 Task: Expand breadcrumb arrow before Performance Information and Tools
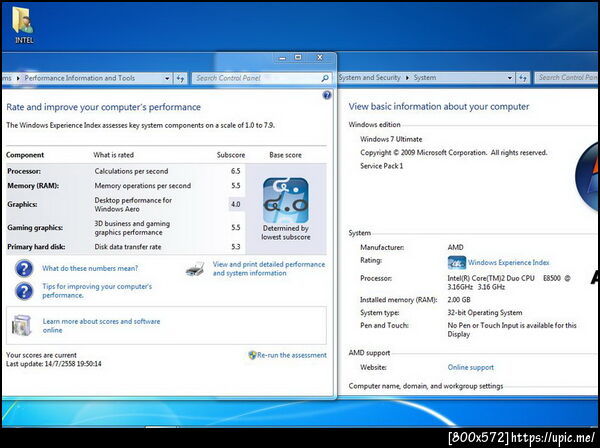coord(18,78)
